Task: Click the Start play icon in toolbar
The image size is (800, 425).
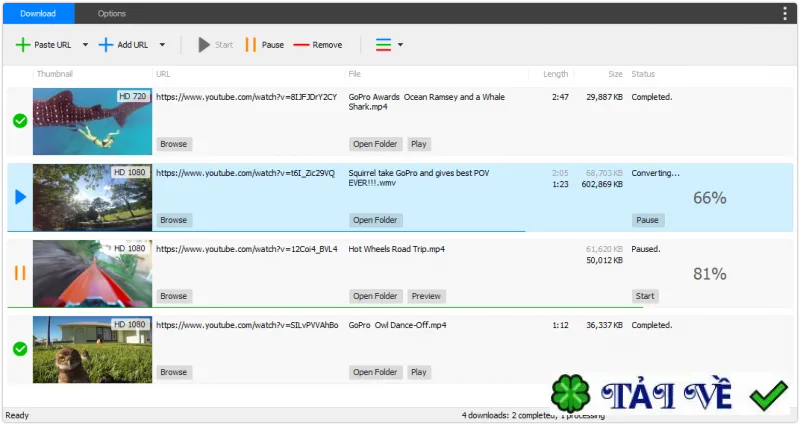Action: [204, 45]
